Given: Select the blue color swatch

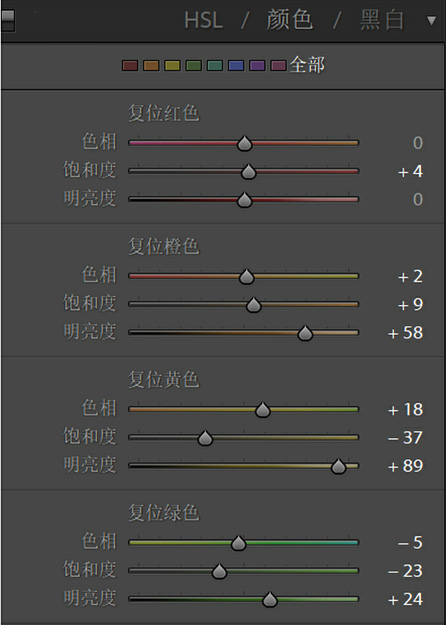Looking at the screenshot, I should 236,65.
